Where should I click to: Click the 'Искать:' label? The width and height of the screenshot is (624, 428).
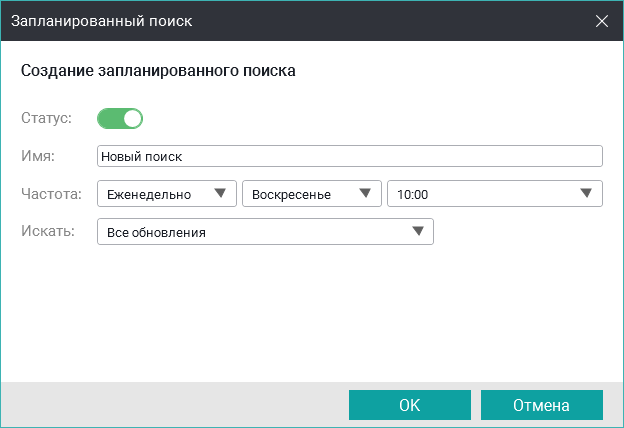(x=47, y=232)
